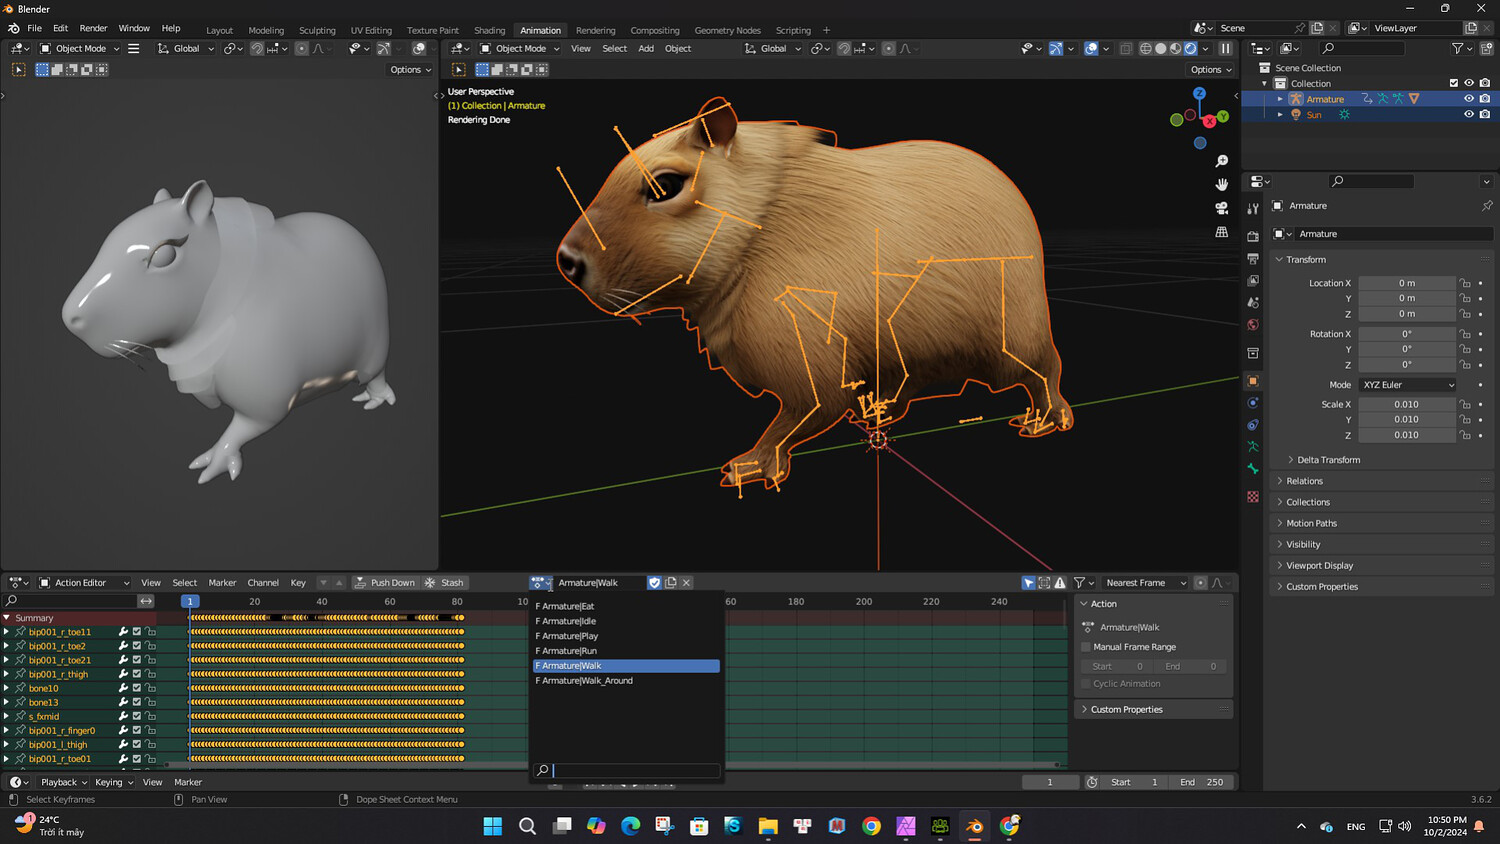
Task: Switch to the Sculpting workspace tab
Action: click(x=317, y=30)
